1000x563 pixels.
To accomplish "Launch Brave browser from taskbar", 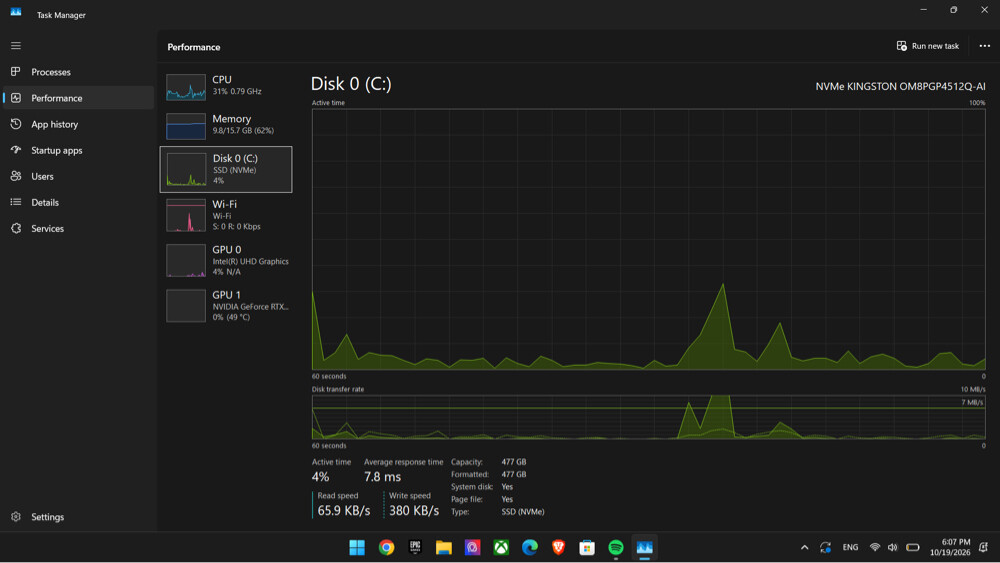I will click(558, 547).
